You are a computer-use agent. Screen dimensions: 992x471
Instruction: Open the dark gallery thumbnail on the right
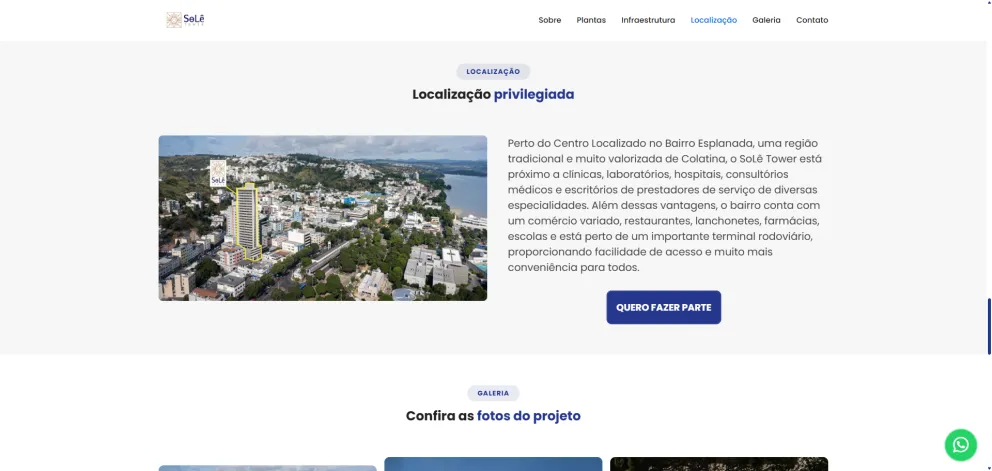tap(719, 464)
